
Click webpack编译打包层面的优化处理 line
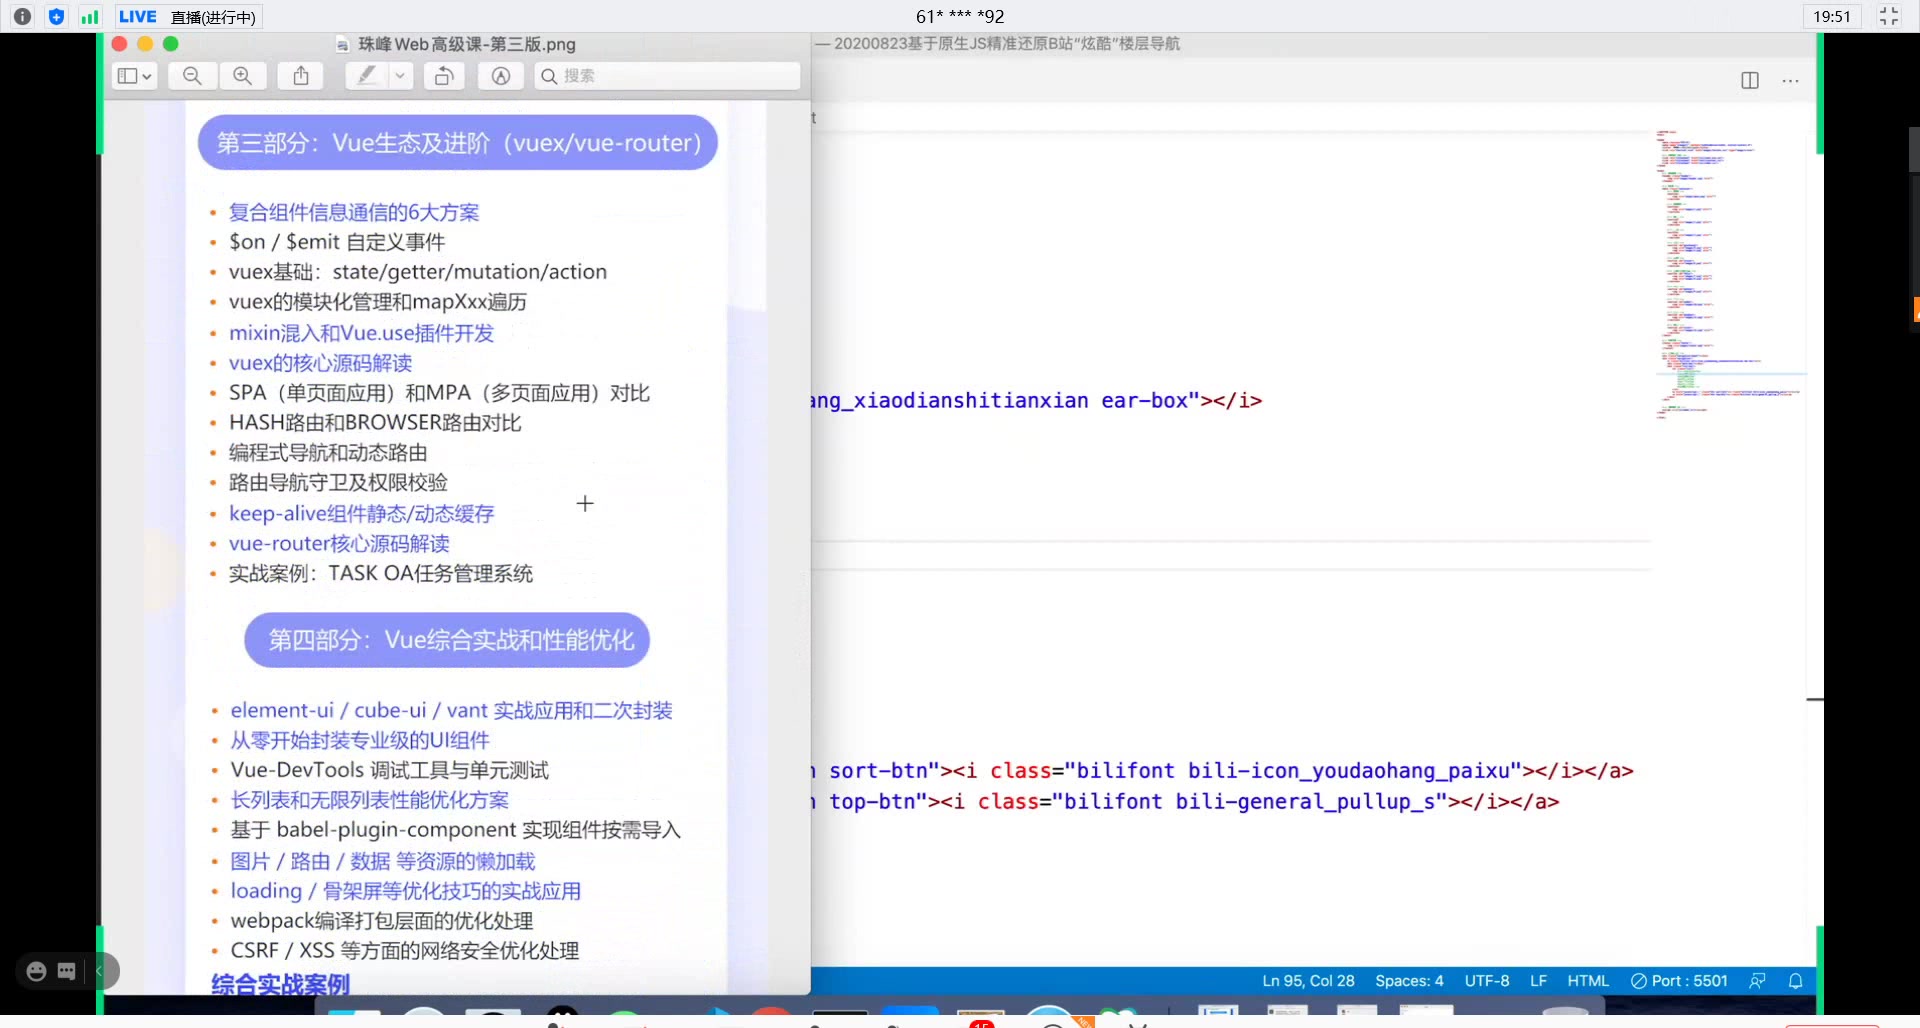tap(382, 921)
